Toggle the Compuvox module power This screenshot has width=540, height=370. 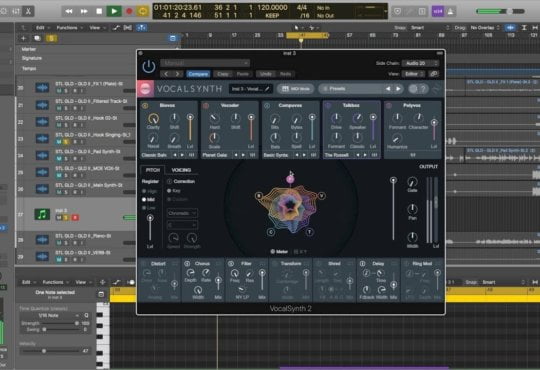(267, 105)
